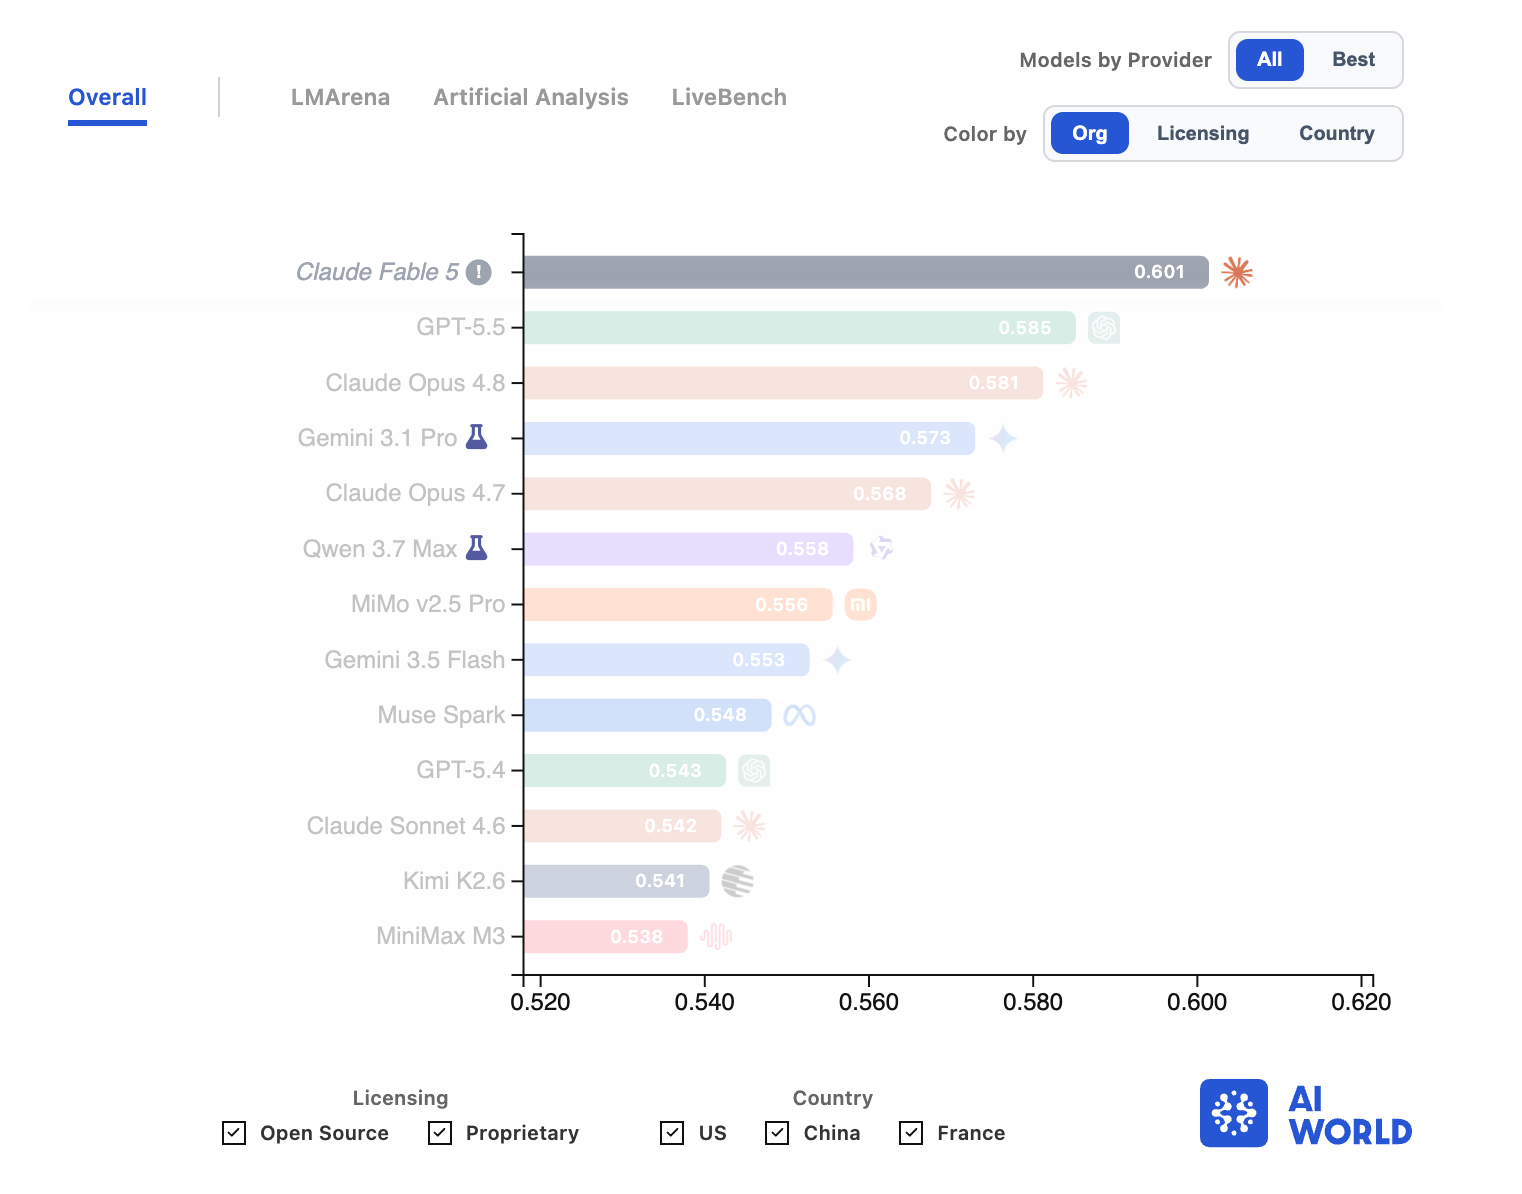Click the Gemini sparkle logo beside Gemini 3.1 Pro bar
Viewport: 1522px width, 1194px height.
point(1003,438)
